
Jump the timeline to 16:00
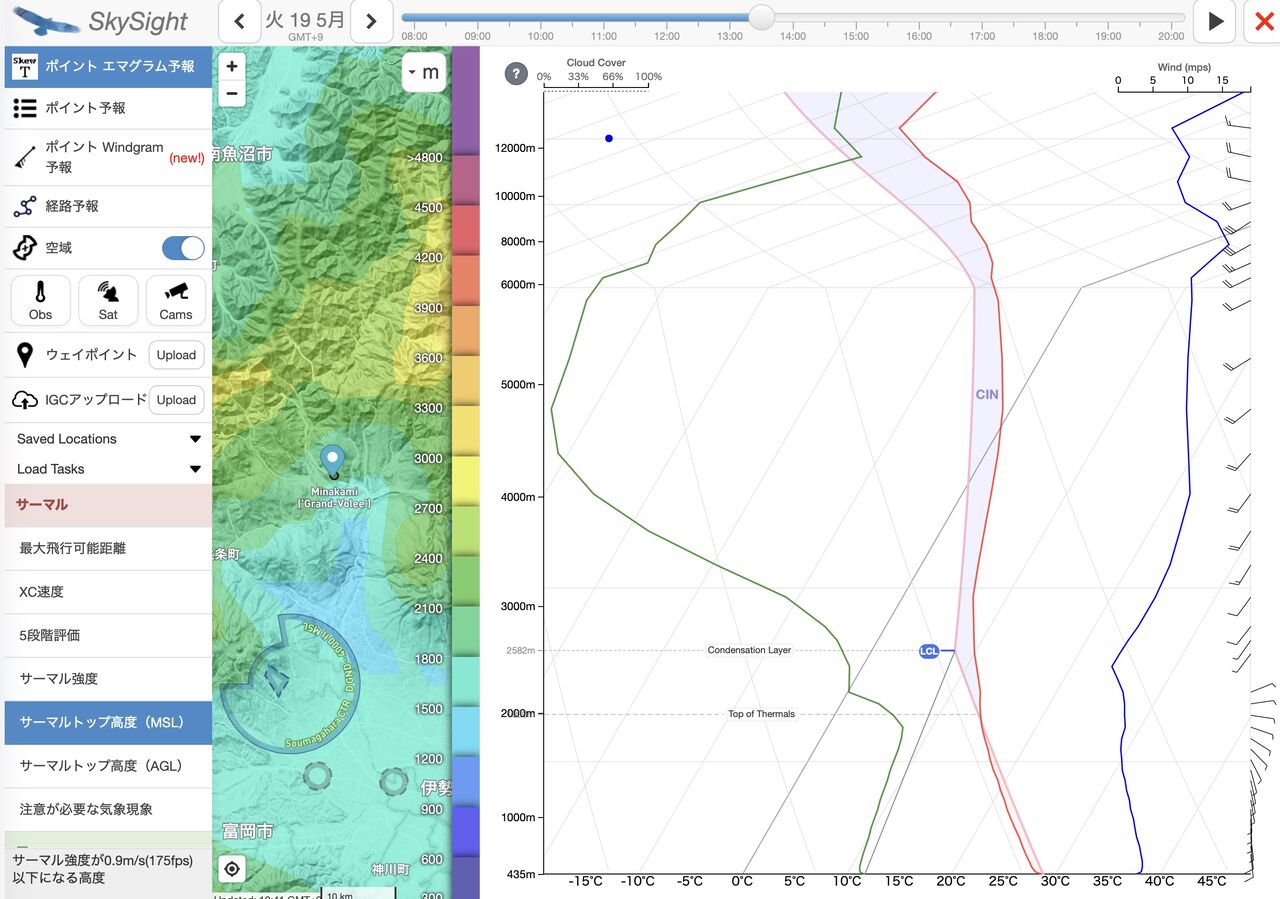[x=918, y=36]
